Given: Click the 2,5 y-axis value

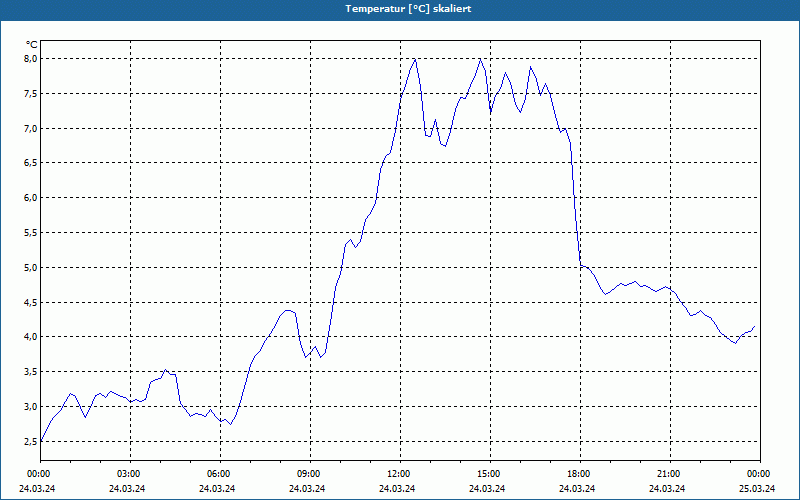Looking at the screenshot, I should [31, 441].
